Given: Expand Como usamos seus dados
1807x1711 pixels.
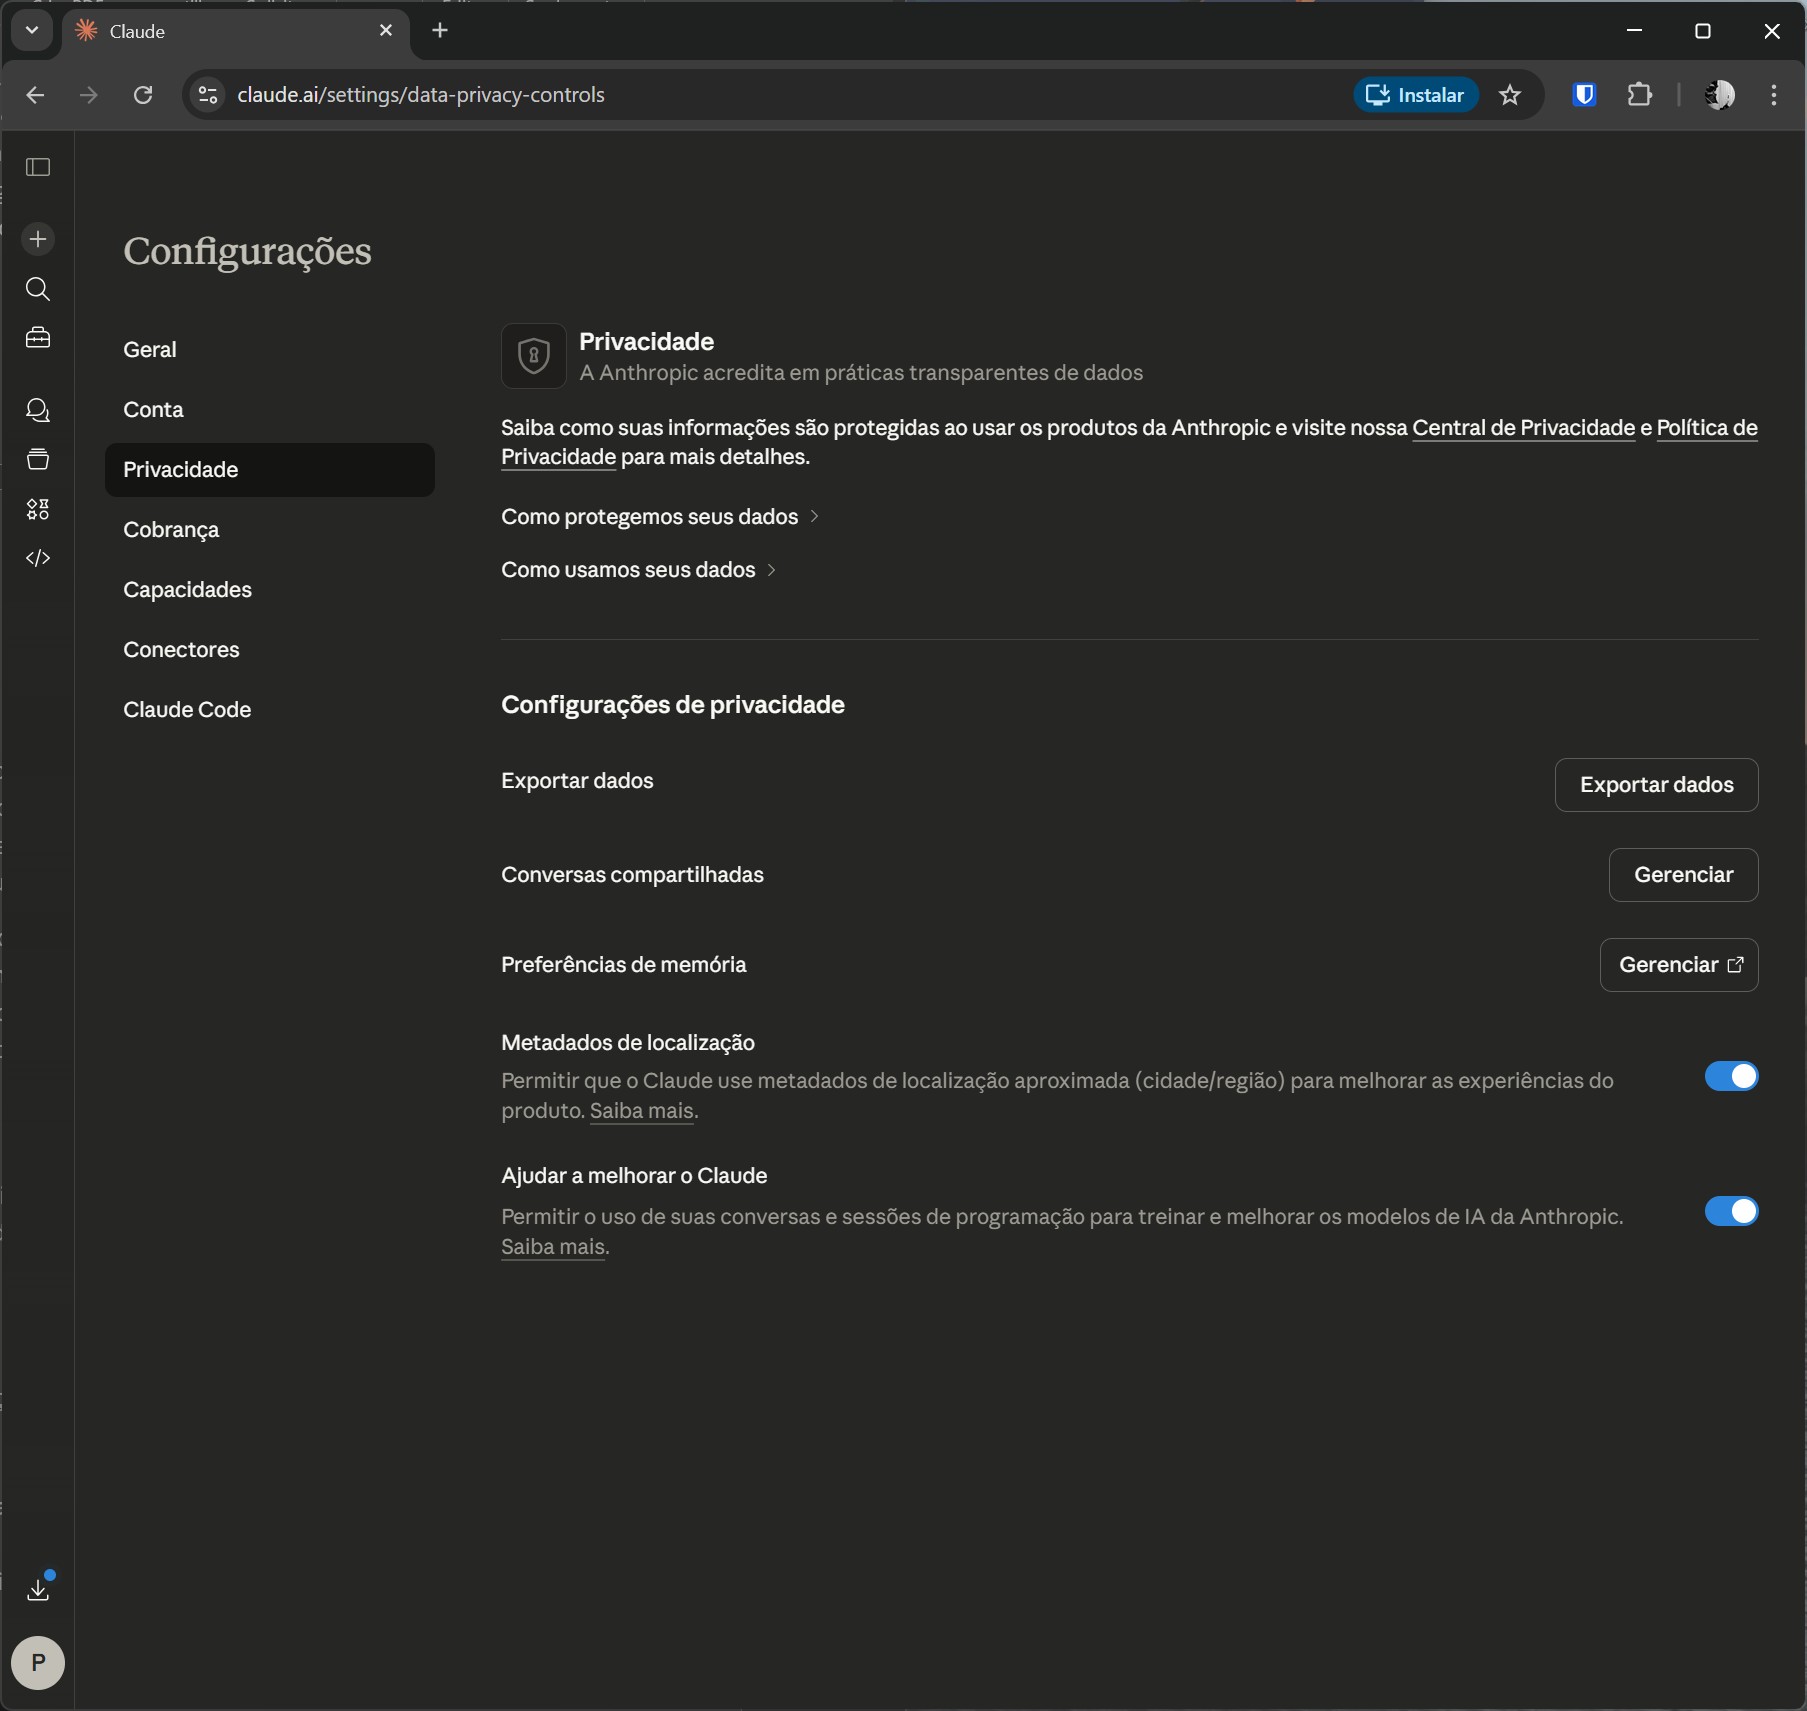Looking at the screenshot, I should point(639,570).
